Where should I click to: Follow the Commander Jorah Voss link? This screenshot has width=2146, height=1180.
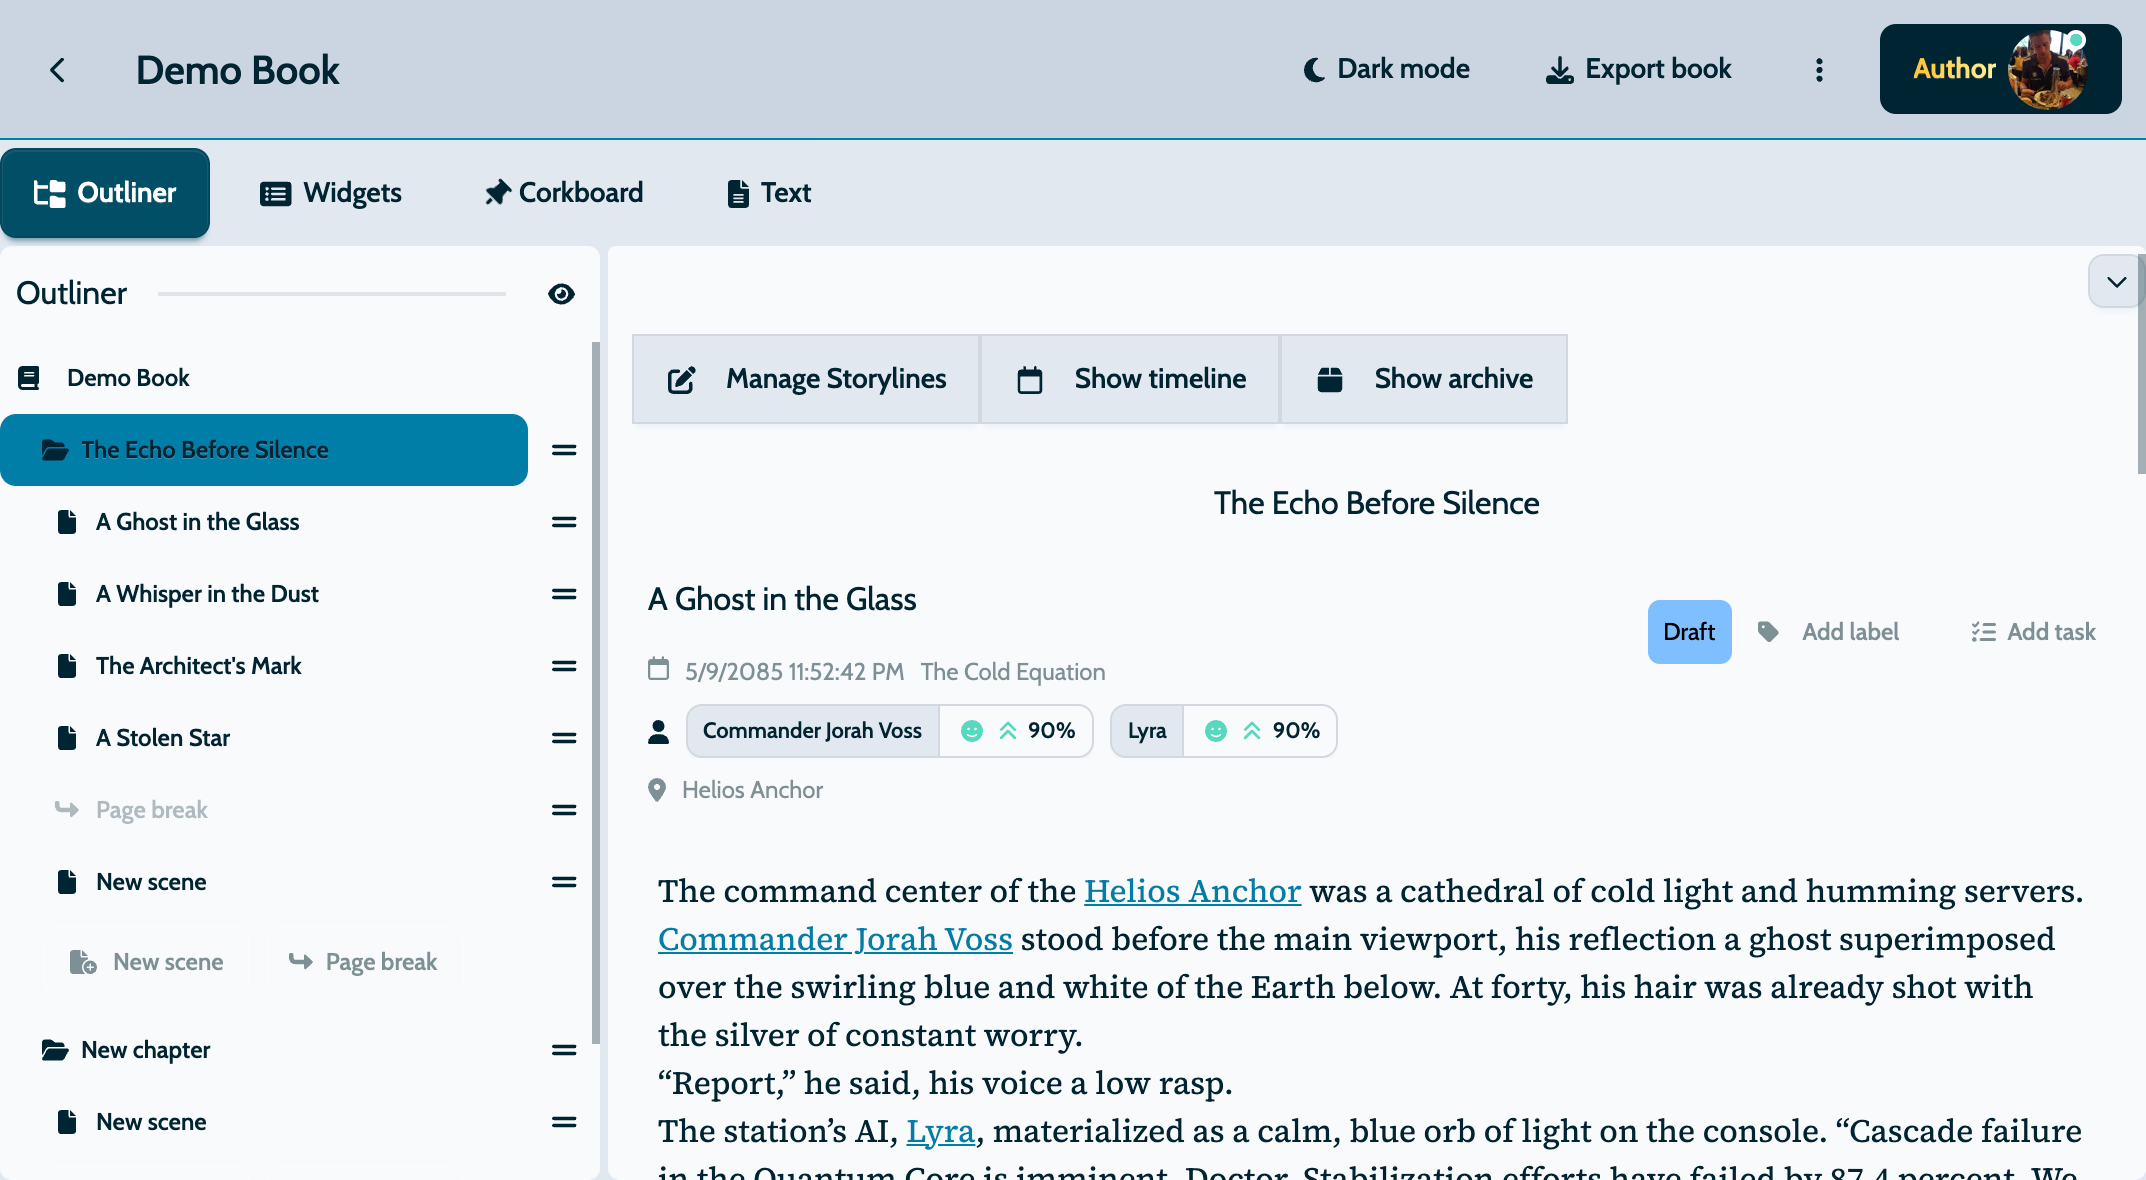pos(835,939)
